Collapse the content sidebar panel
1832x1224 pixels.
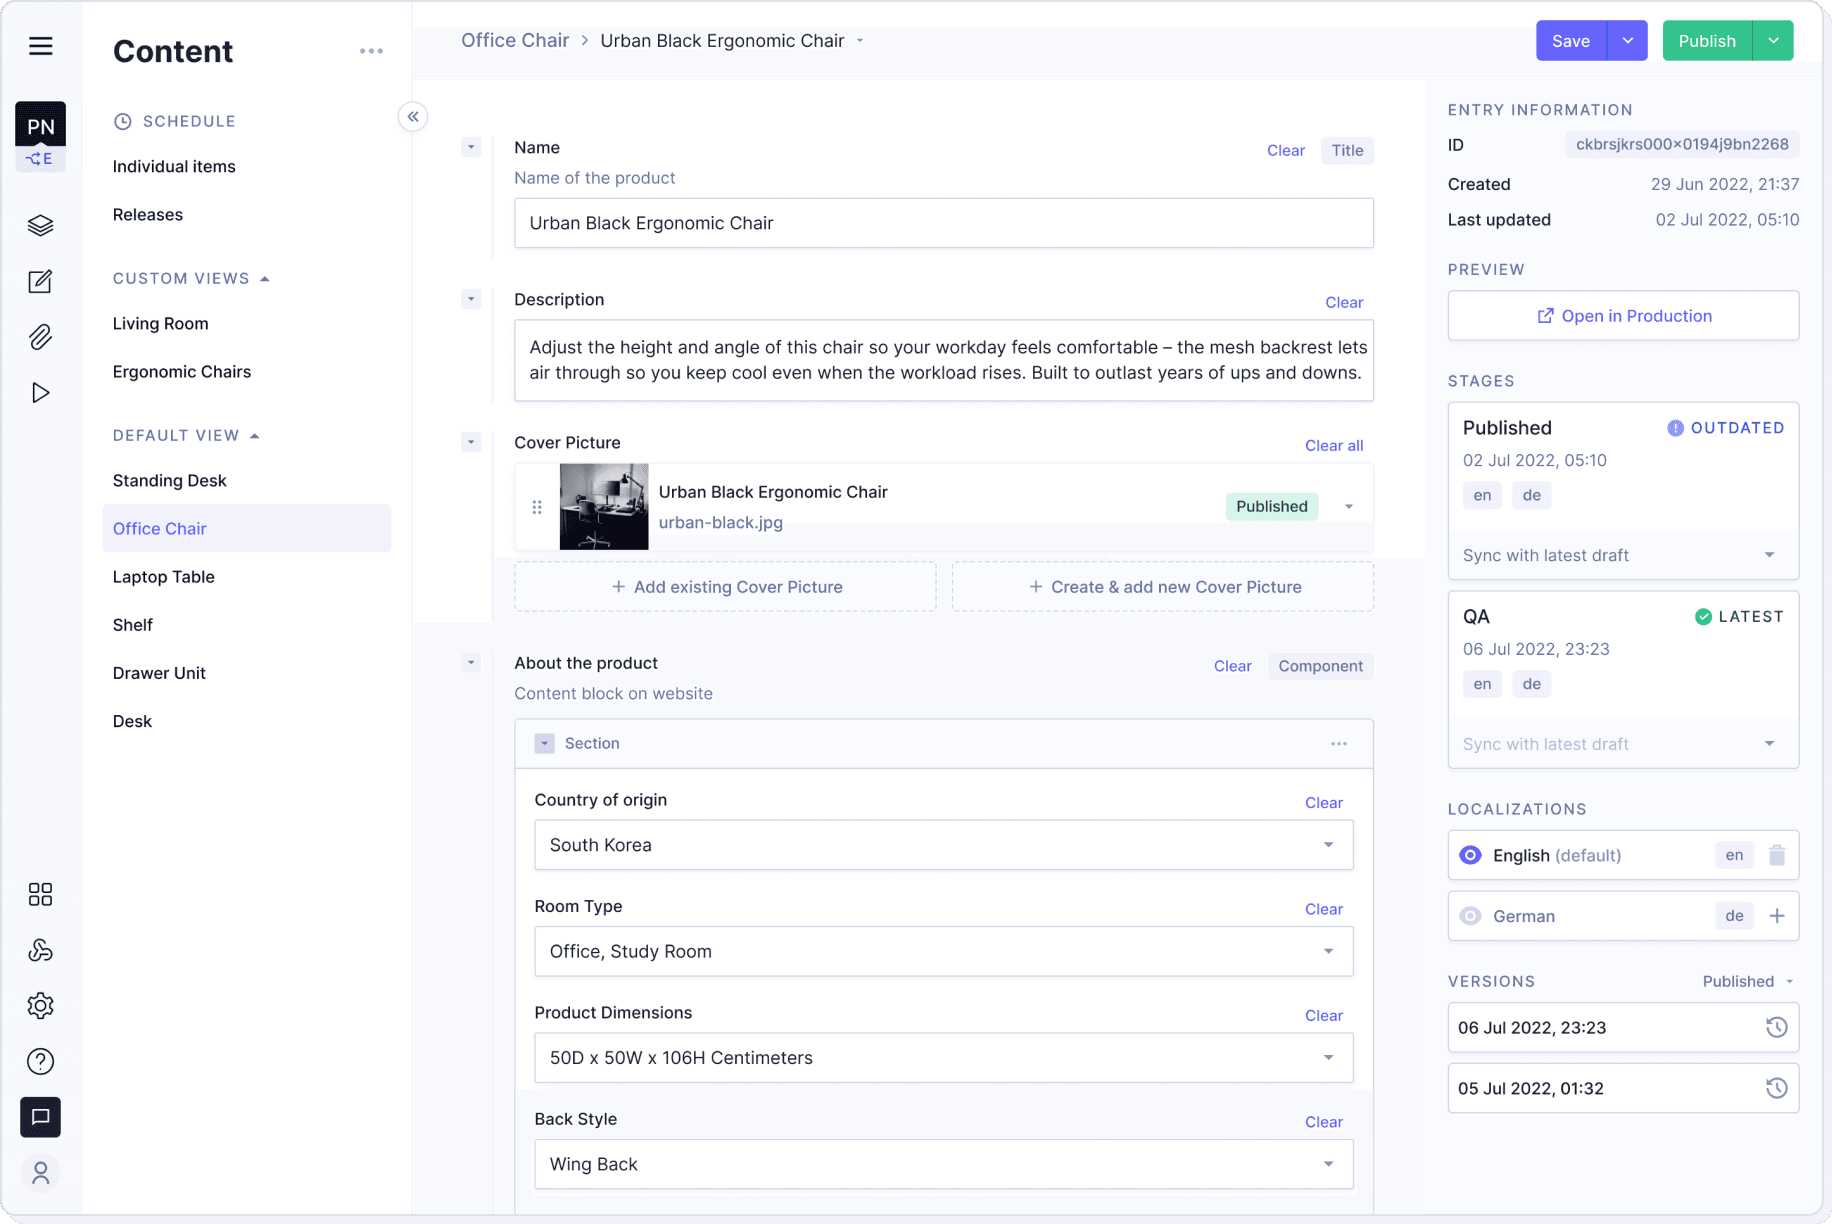413,117
